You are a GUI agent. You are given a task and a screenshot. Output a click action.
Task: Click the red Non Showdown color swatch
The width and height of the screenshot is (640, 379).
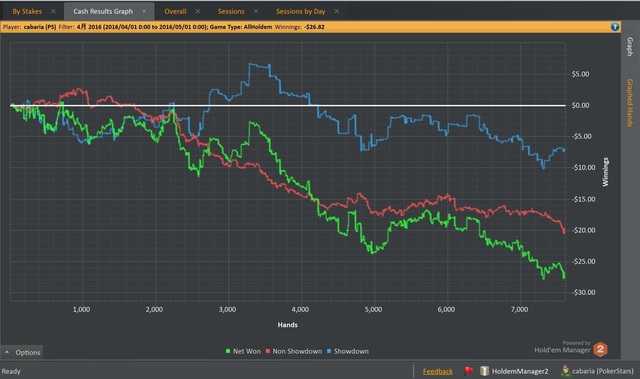point(268,351)
